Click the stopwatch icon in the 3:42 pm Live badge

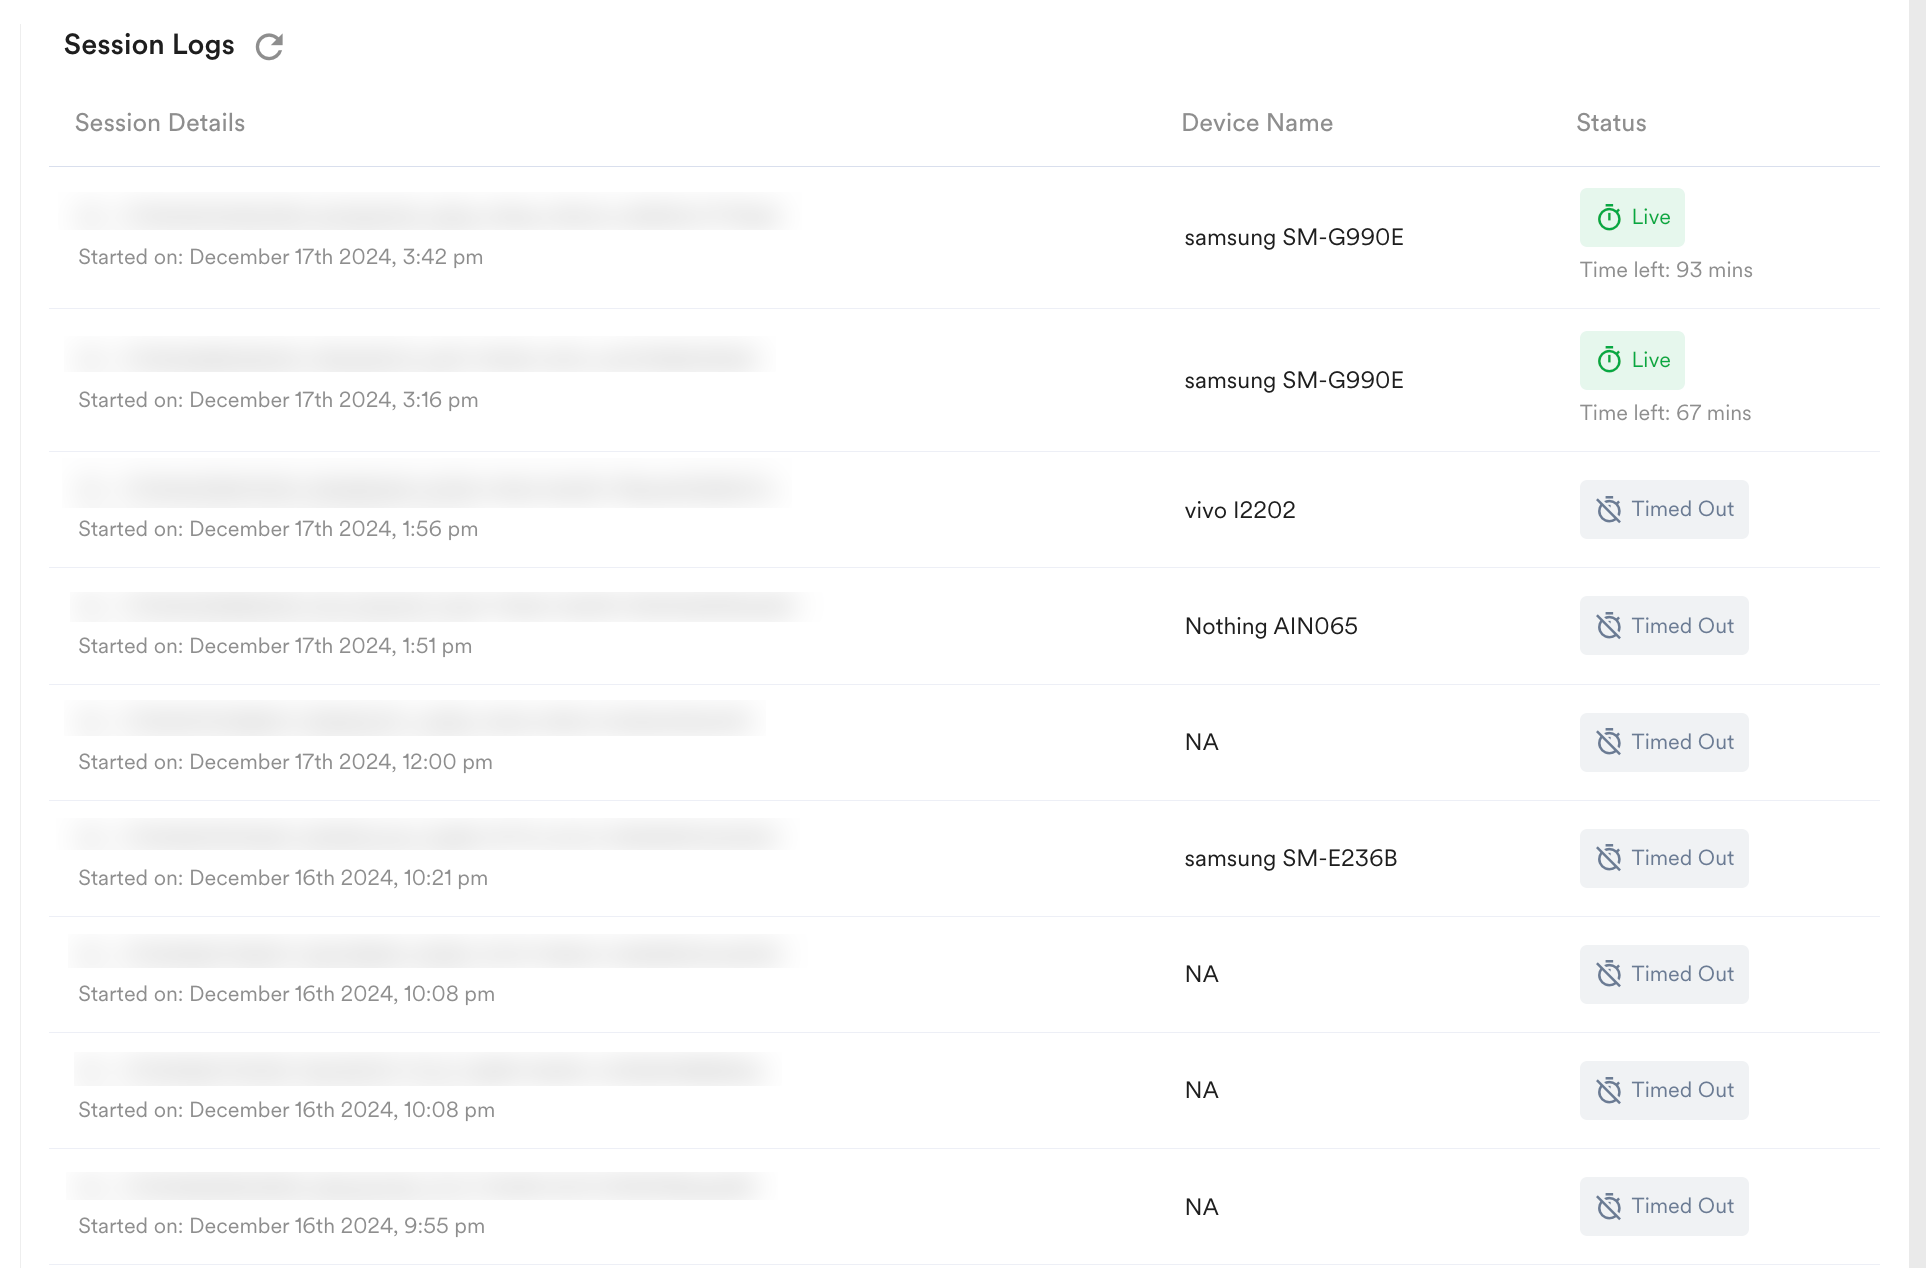[x=1608, y=218]
